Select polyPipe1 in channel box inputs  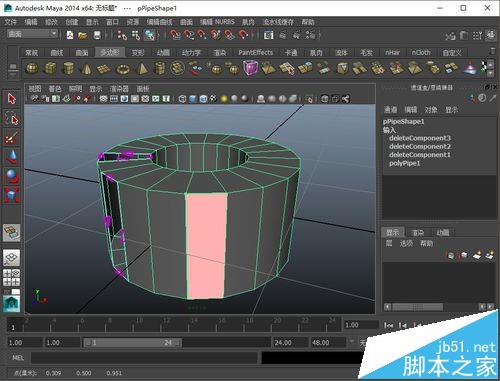tap(405, 163)
